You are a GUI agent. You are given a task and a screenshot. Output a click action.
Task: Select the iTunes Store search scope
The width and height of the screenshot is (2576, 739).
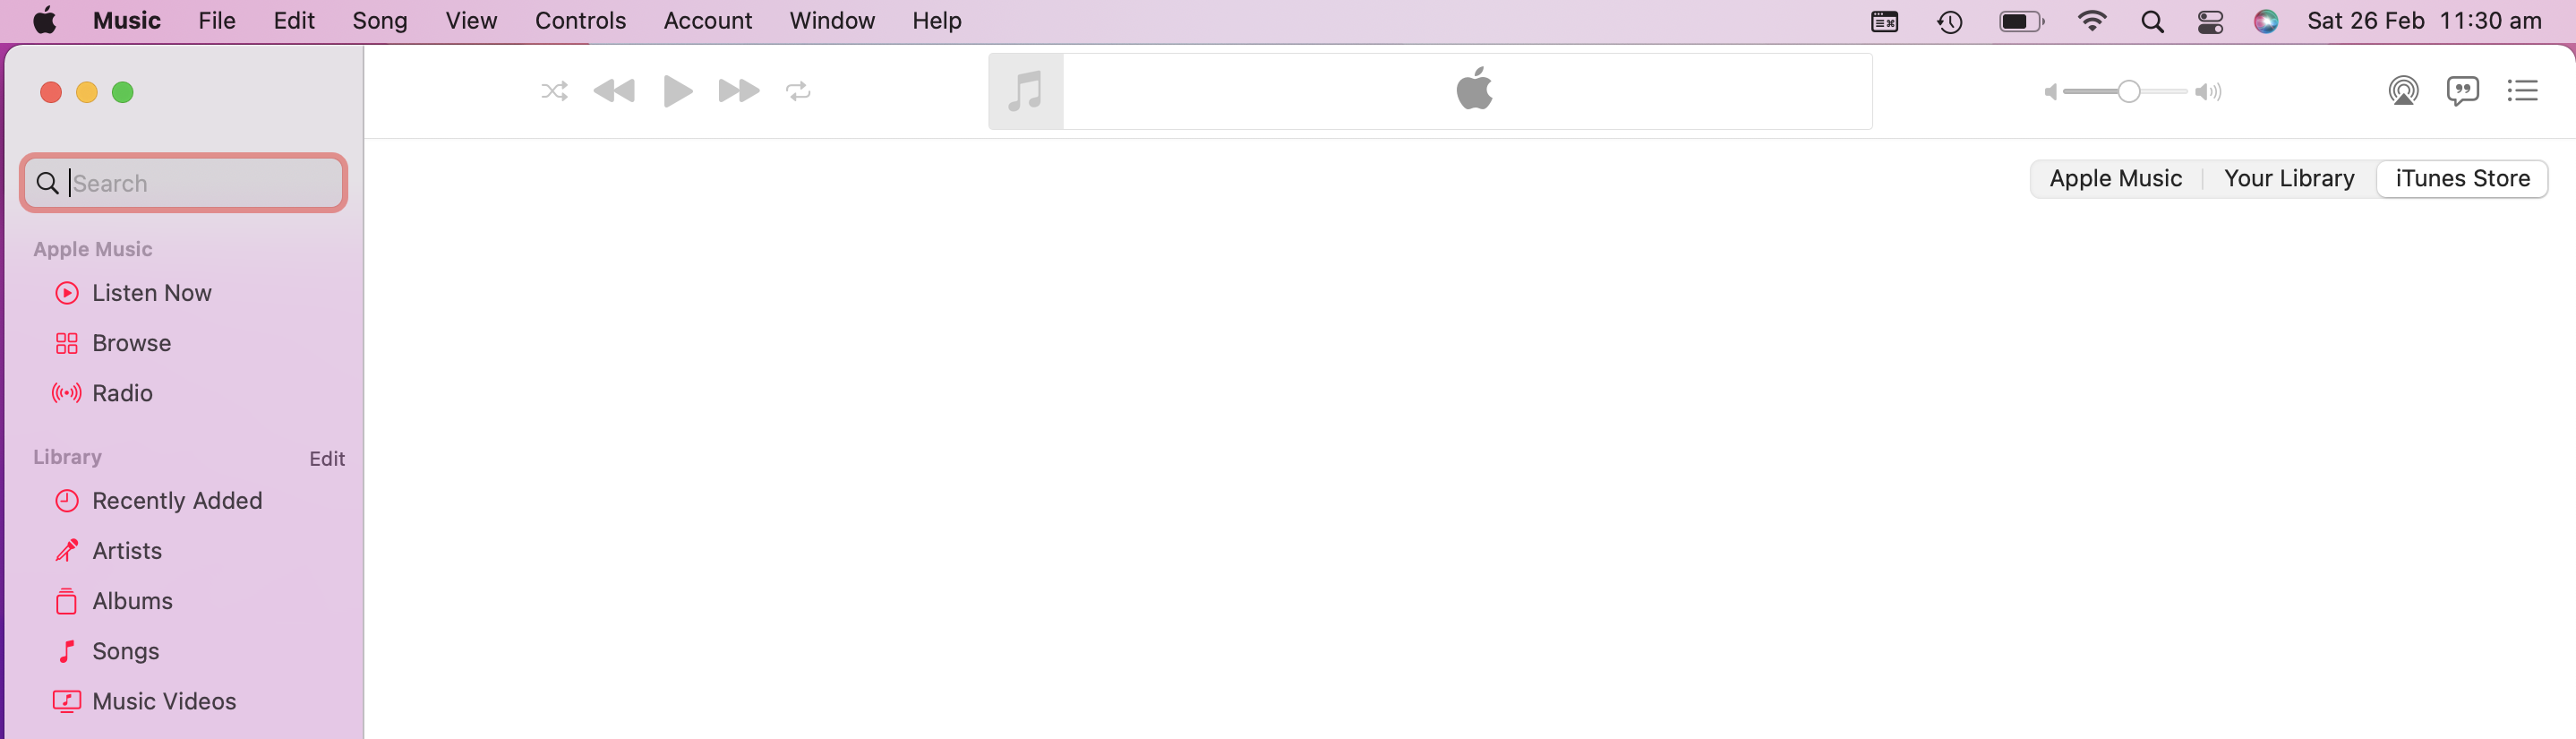2462,179
